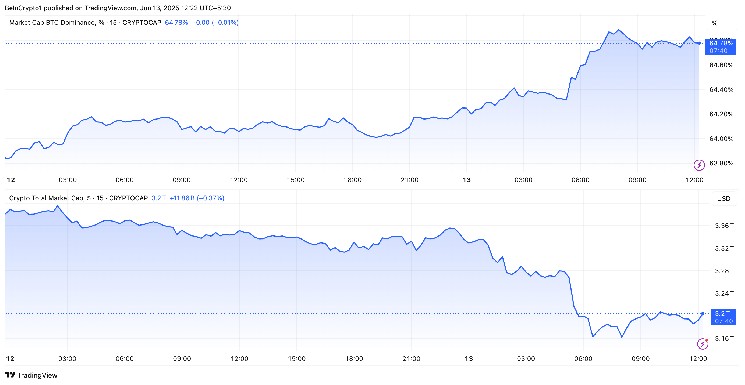This screenshot has width=745, height=385.
Task: Click the 64.40% level on the top price axis
Action: pos(721,89)
